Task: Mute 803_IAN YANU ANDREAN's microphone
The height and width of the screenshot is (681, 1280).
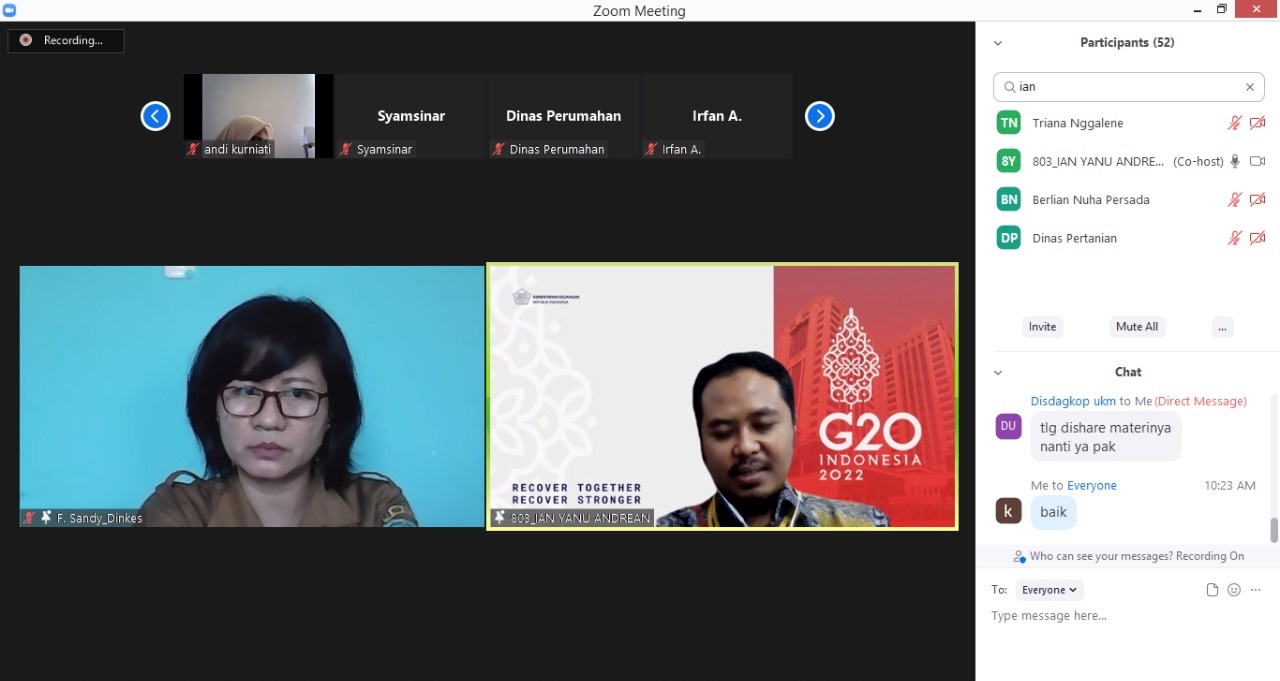Action: (1235, 161)
